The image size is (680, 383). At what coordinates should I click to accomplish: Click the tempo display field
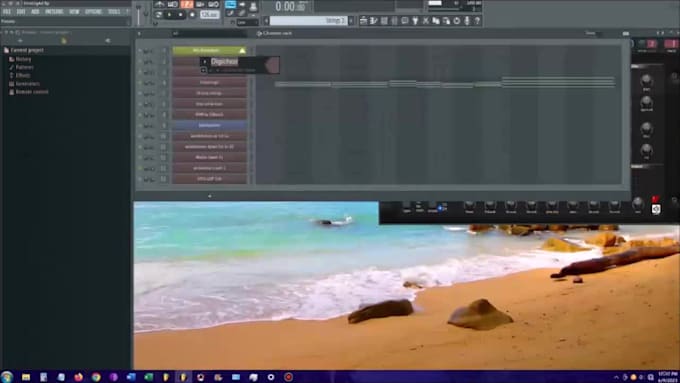coord(209,15)
